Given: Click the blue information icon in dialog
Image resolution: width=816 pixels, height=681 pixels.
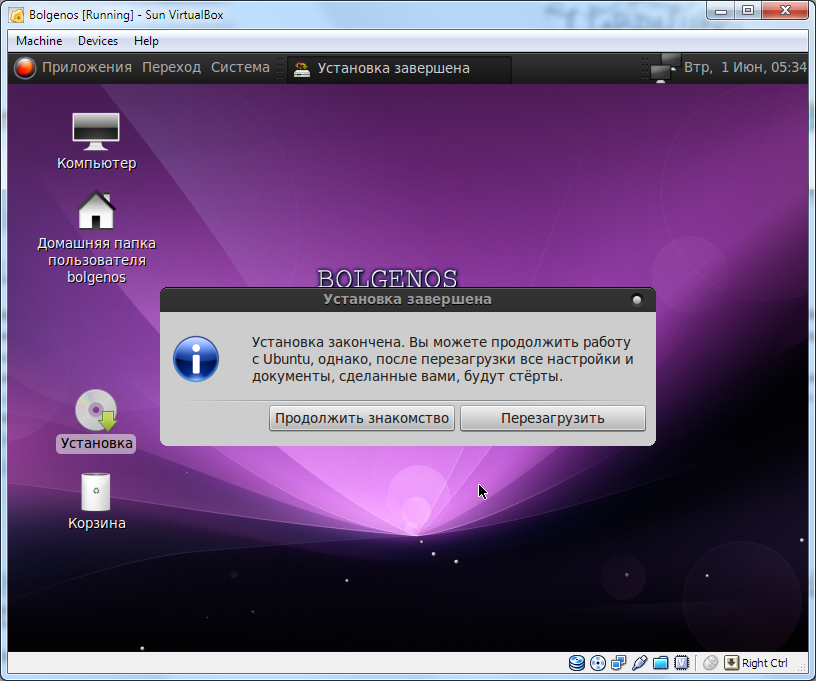Looking at the screenshot, I should pyautogui.click(x=196, y=359).
